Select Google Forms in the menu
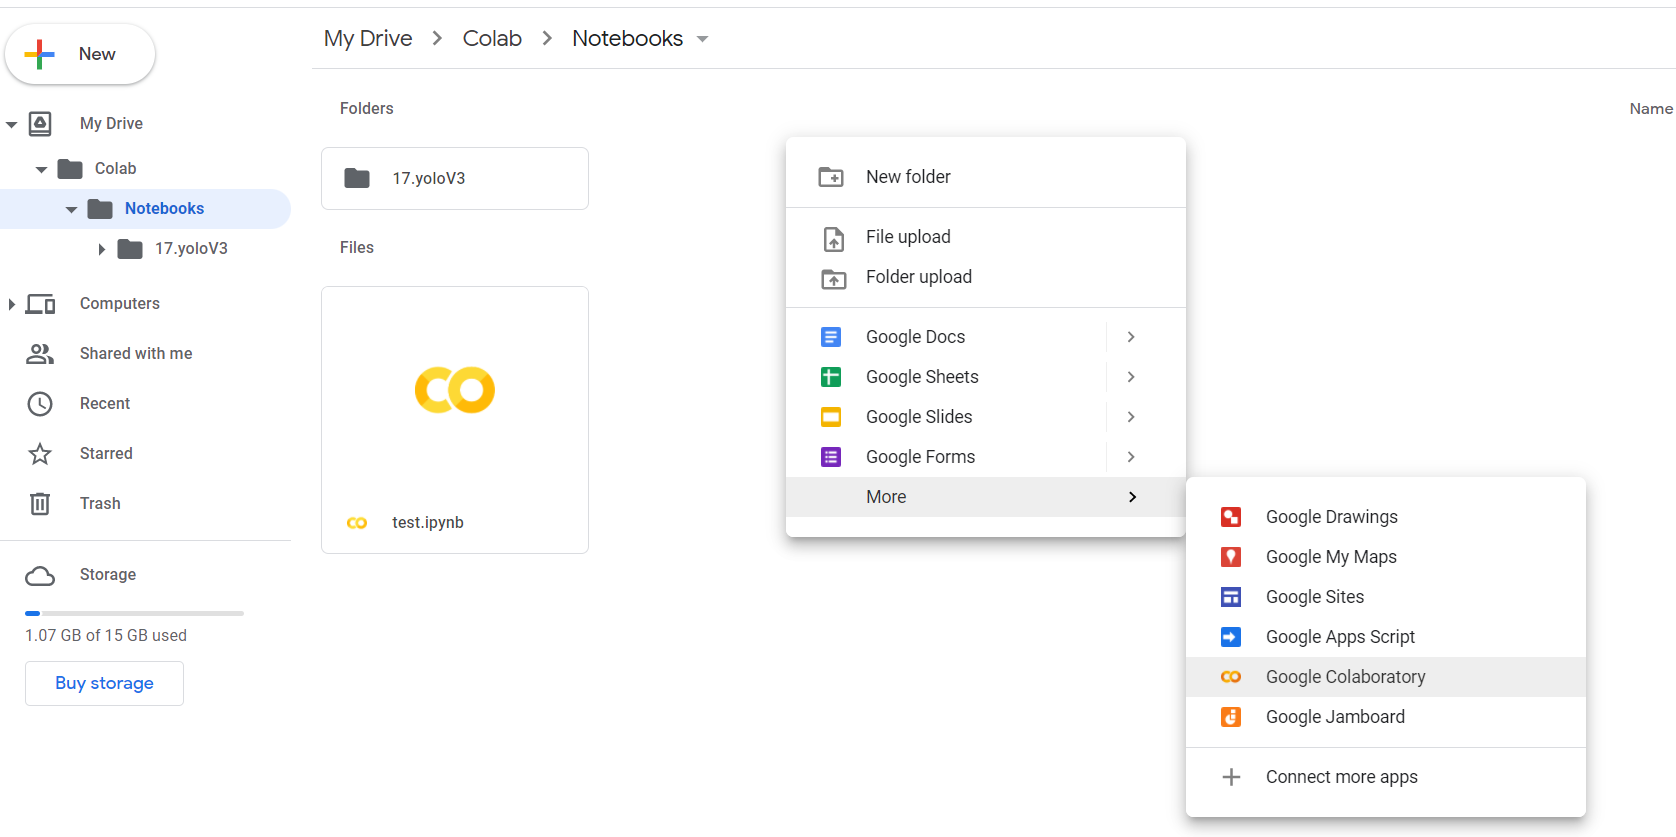 (x=920, y=457)
